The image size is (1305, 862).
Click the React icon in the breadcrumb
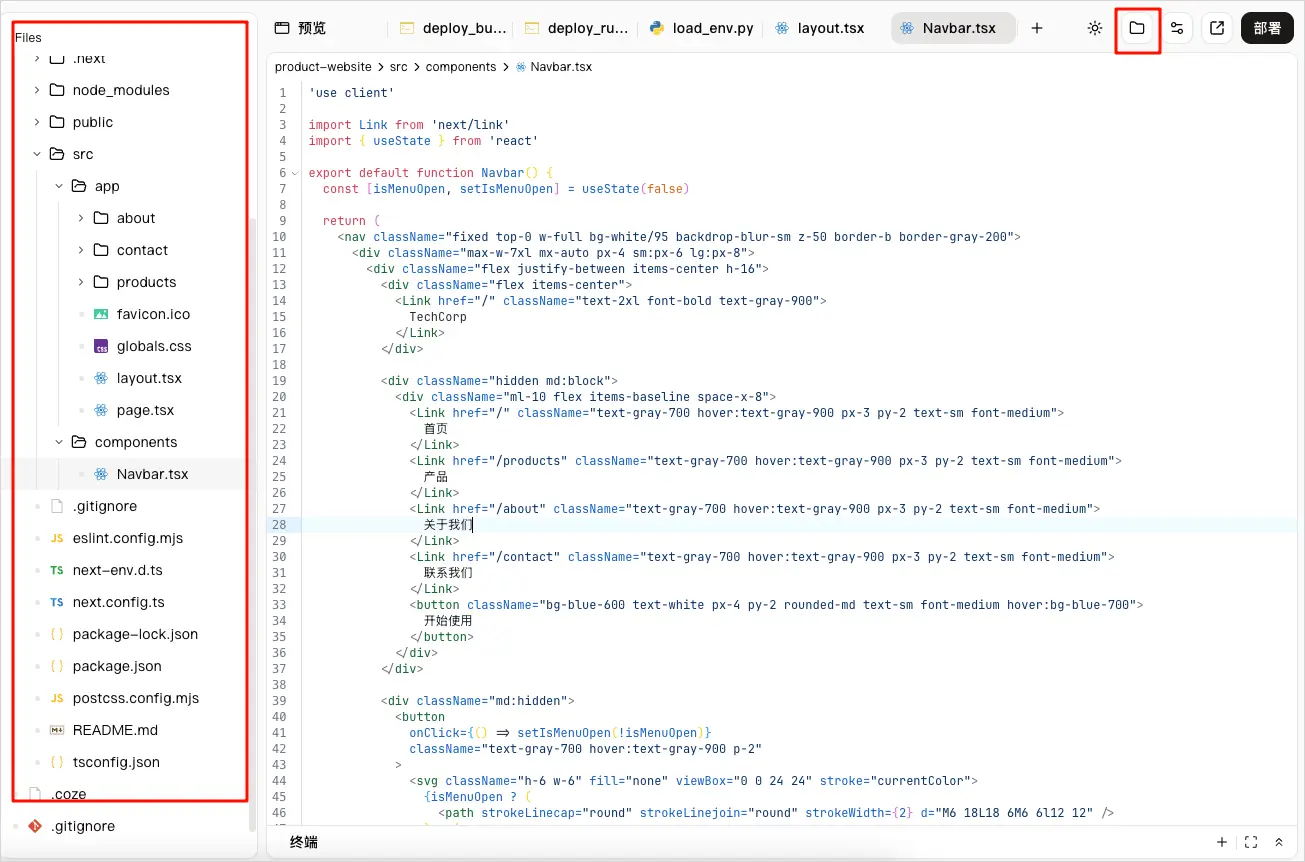(x=521, y=67)
